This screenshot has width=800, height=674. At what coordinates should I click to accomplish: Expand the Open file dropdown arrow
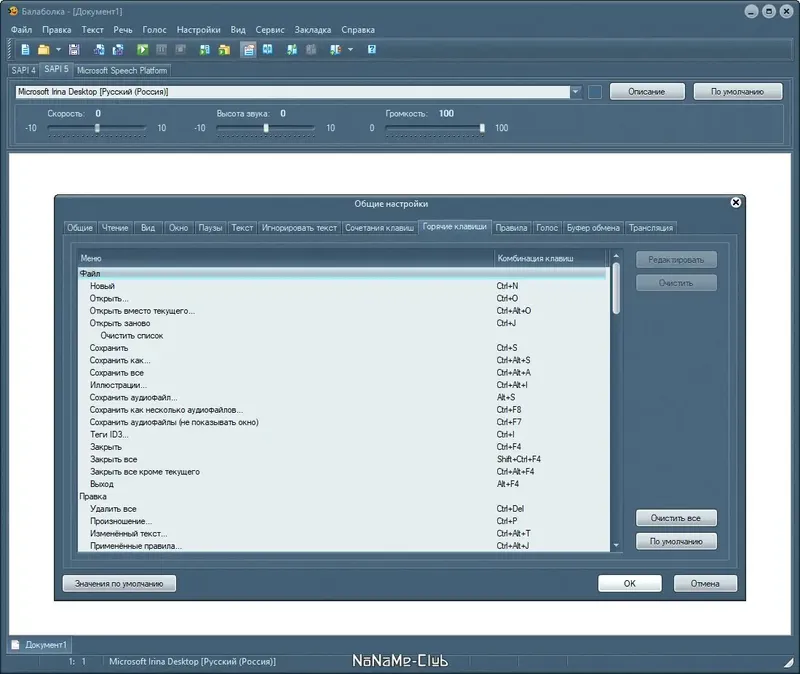(58, 49)
